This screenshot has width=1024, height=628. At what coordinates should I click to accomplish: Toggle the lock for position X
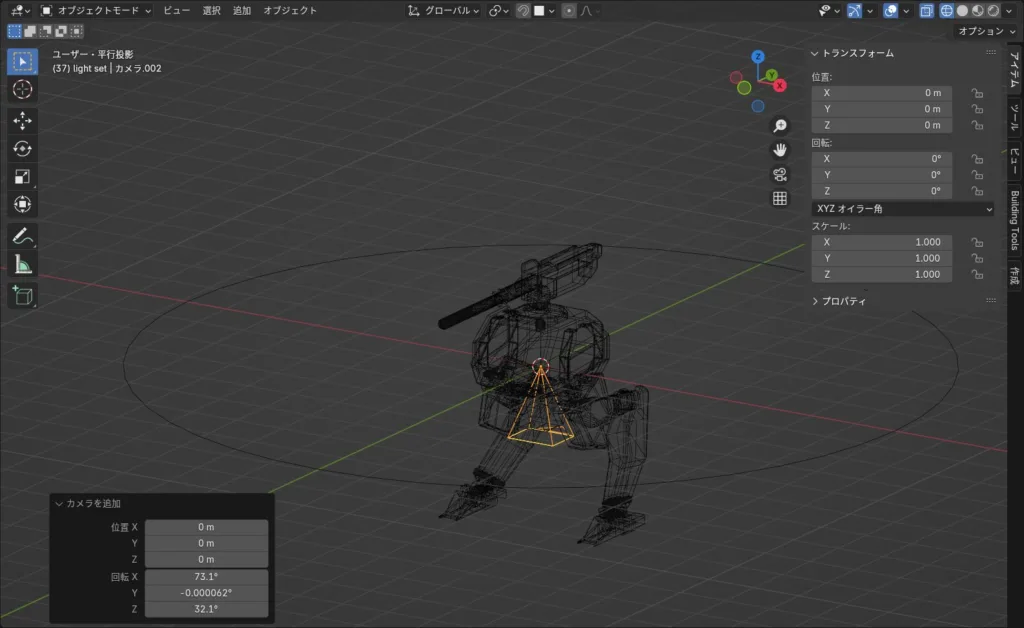977,93
